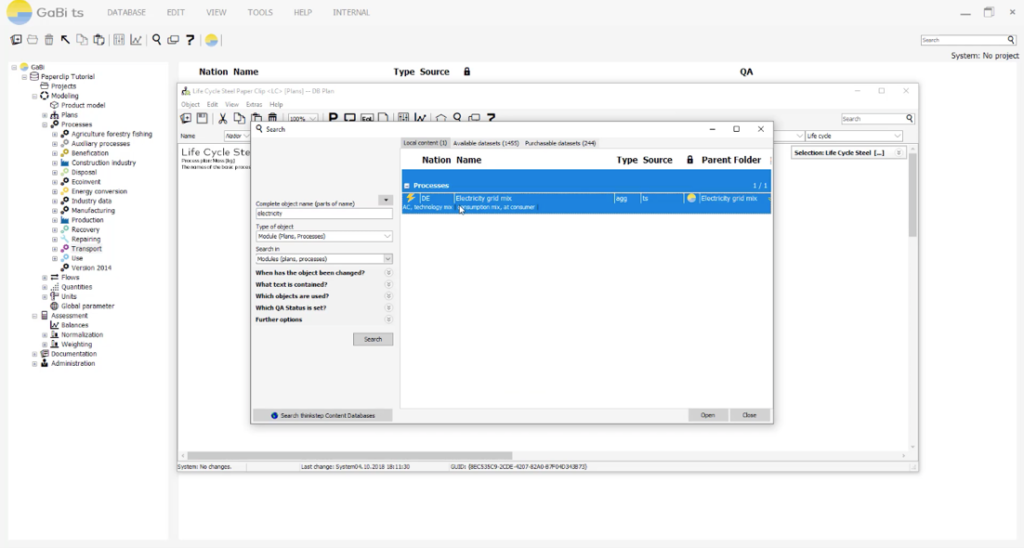
Task: Click the magnifier in the plan window search box
Action: coord(909,118)
